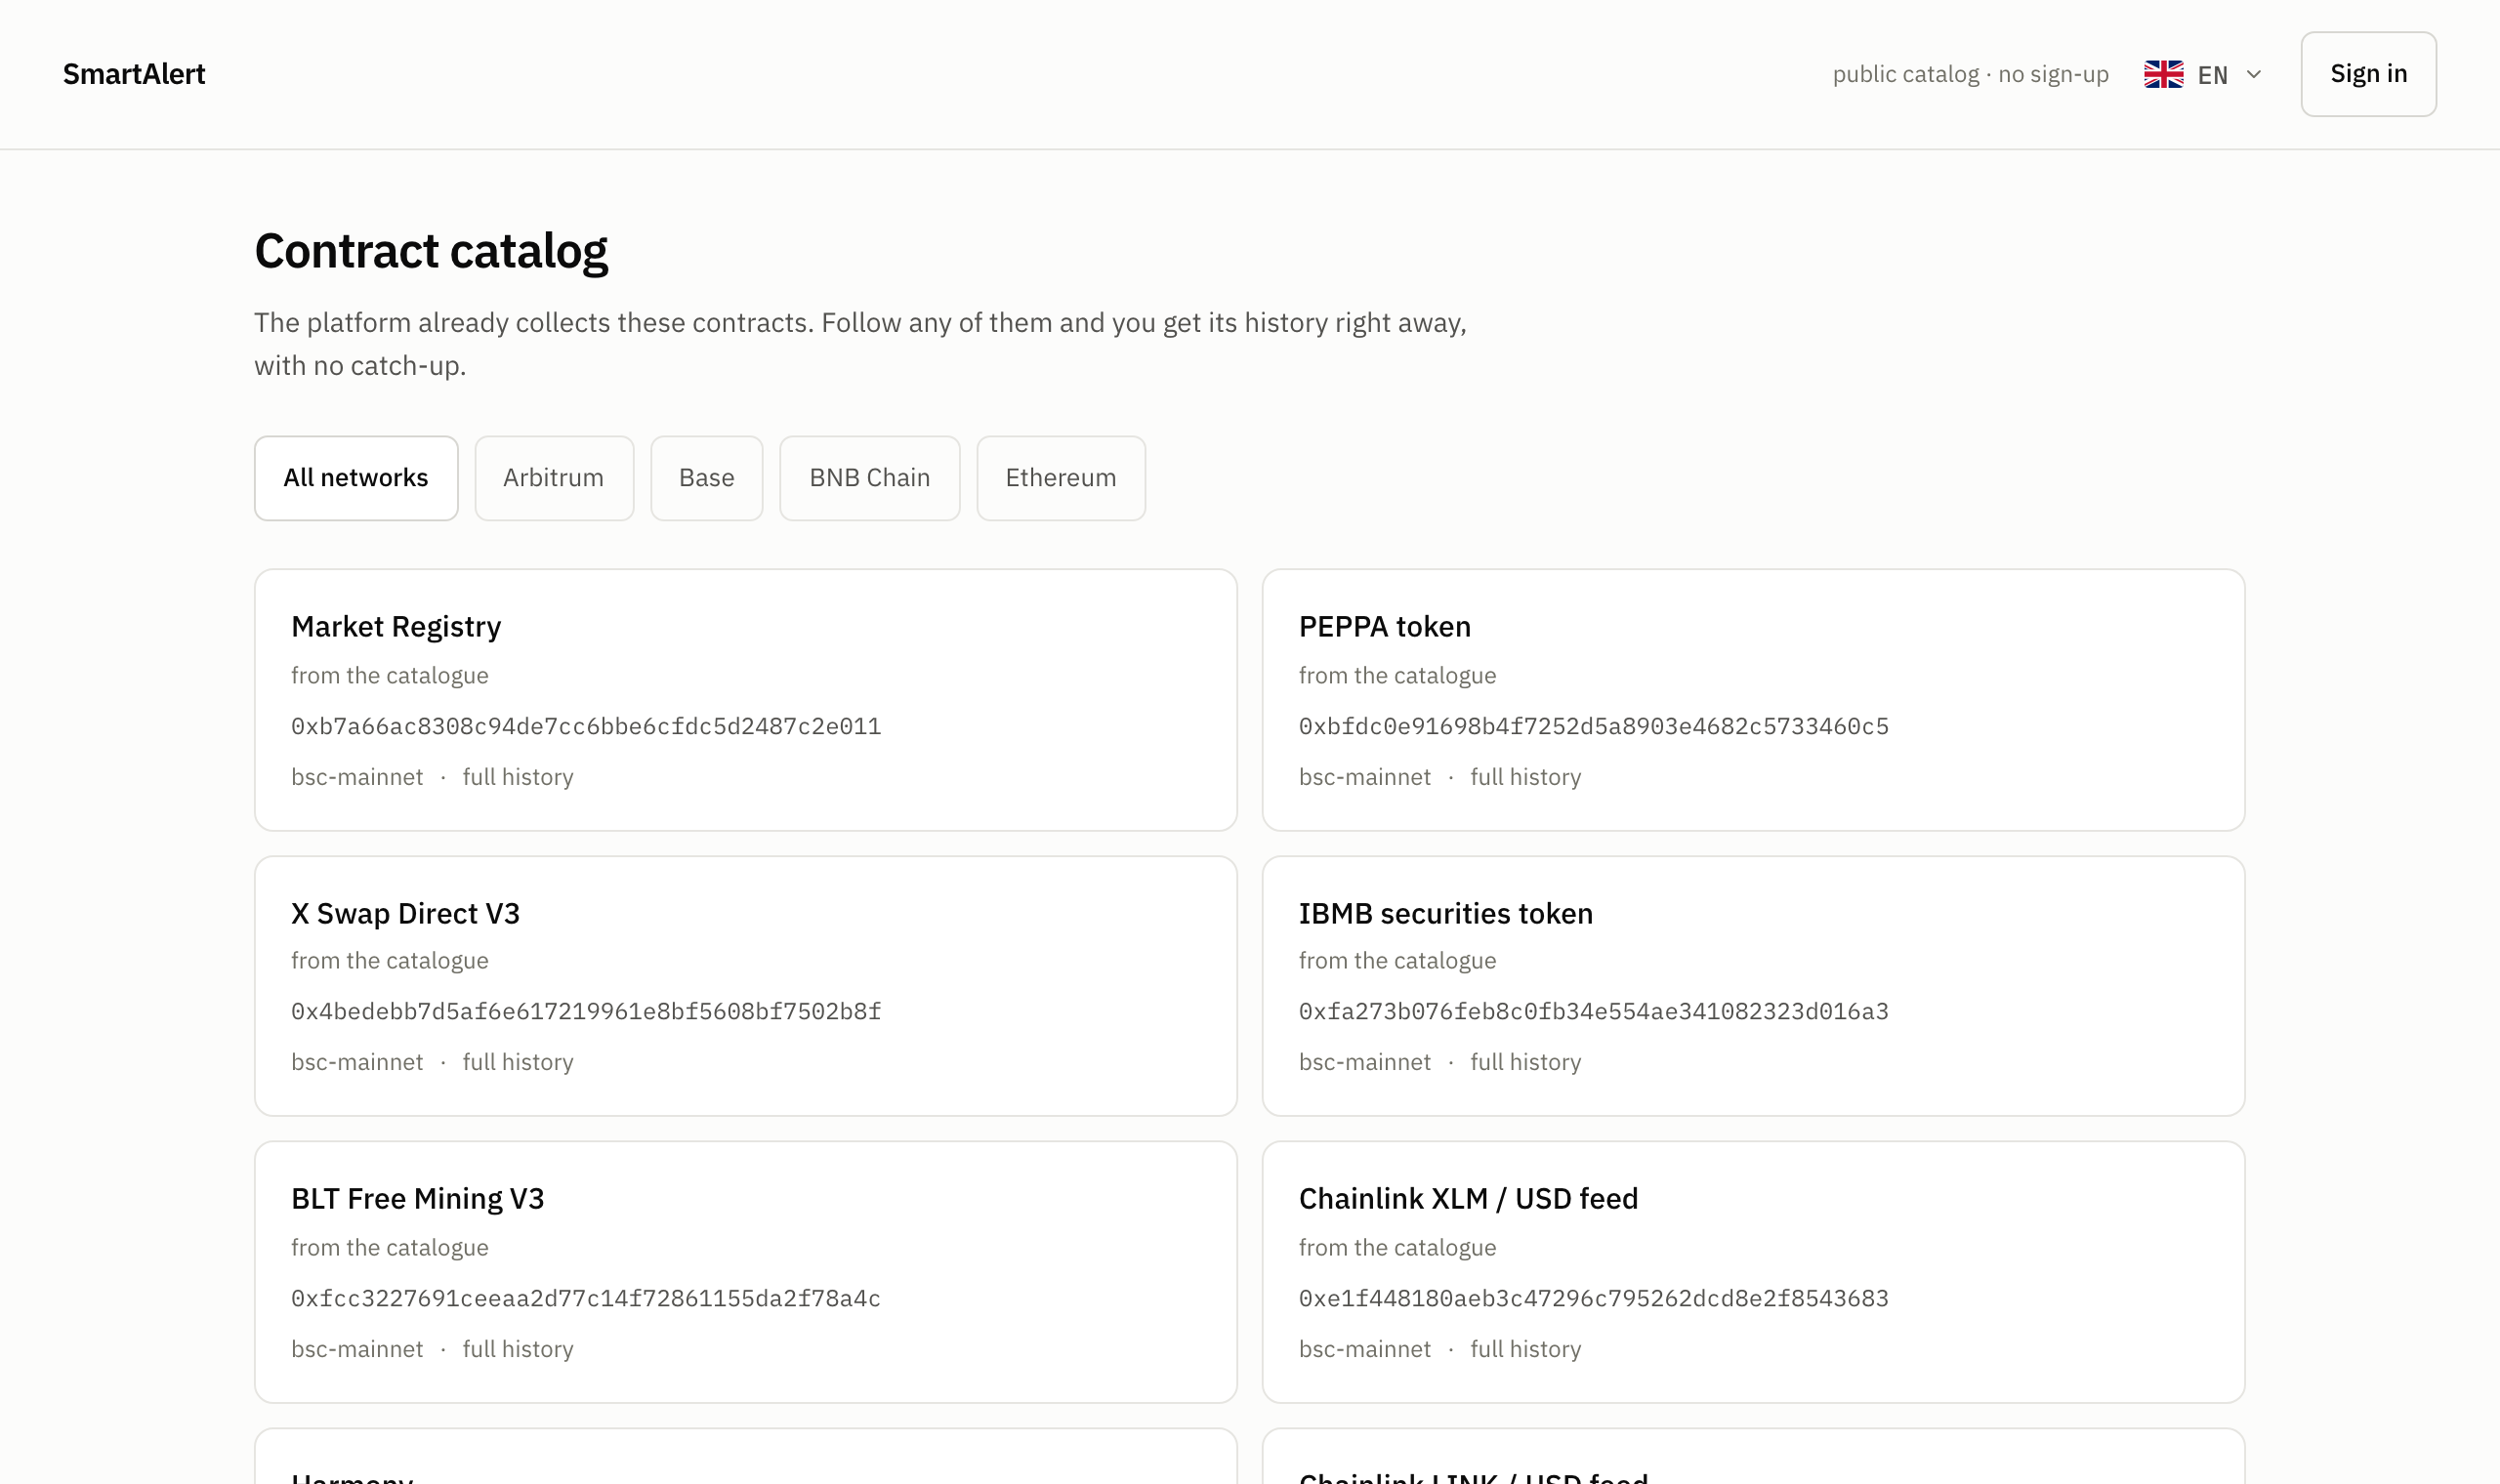Click the X Swap address 0x4bedebb7…
Viewport: 2500px width, 1484px height.
[x=586, y=1011]
